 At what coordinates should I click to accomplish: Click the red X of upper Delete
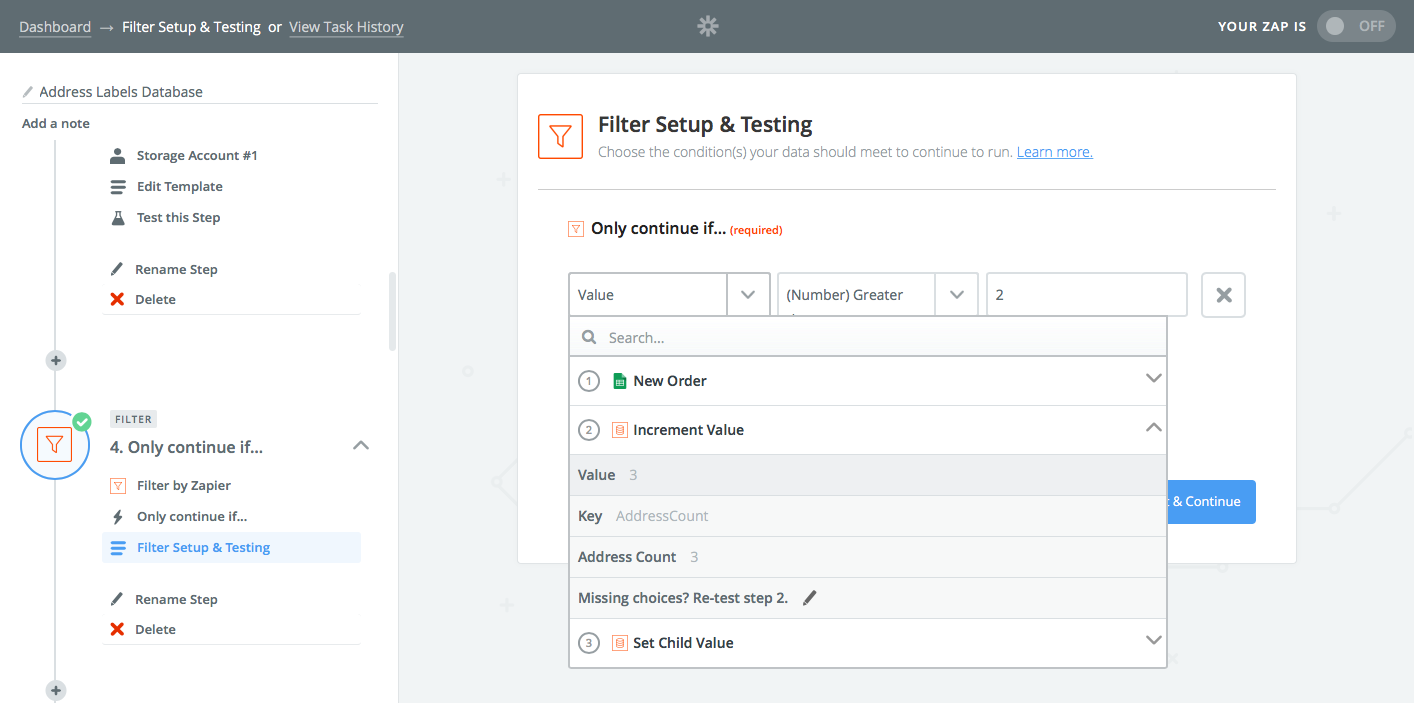pyautogui.click(x=117, y=299)
